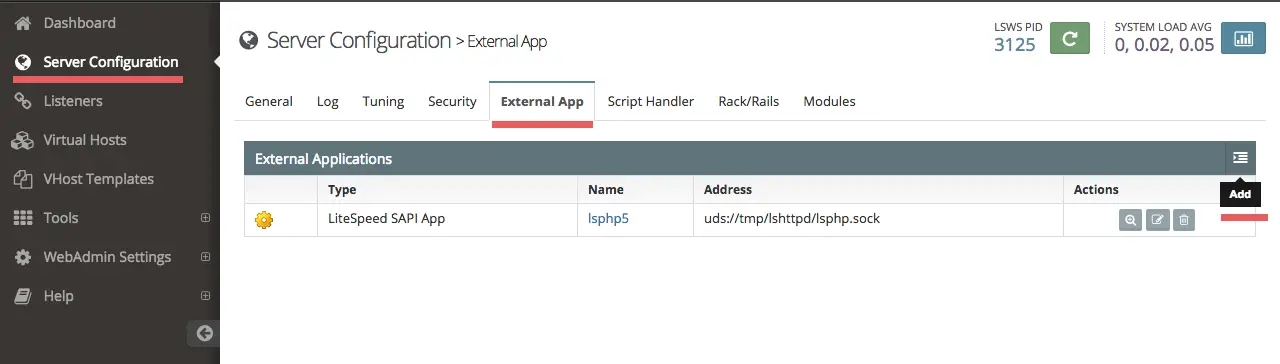Expand the Help menu plus sign
Viewport: 1280px width, 364px height.
pos(205,296)
